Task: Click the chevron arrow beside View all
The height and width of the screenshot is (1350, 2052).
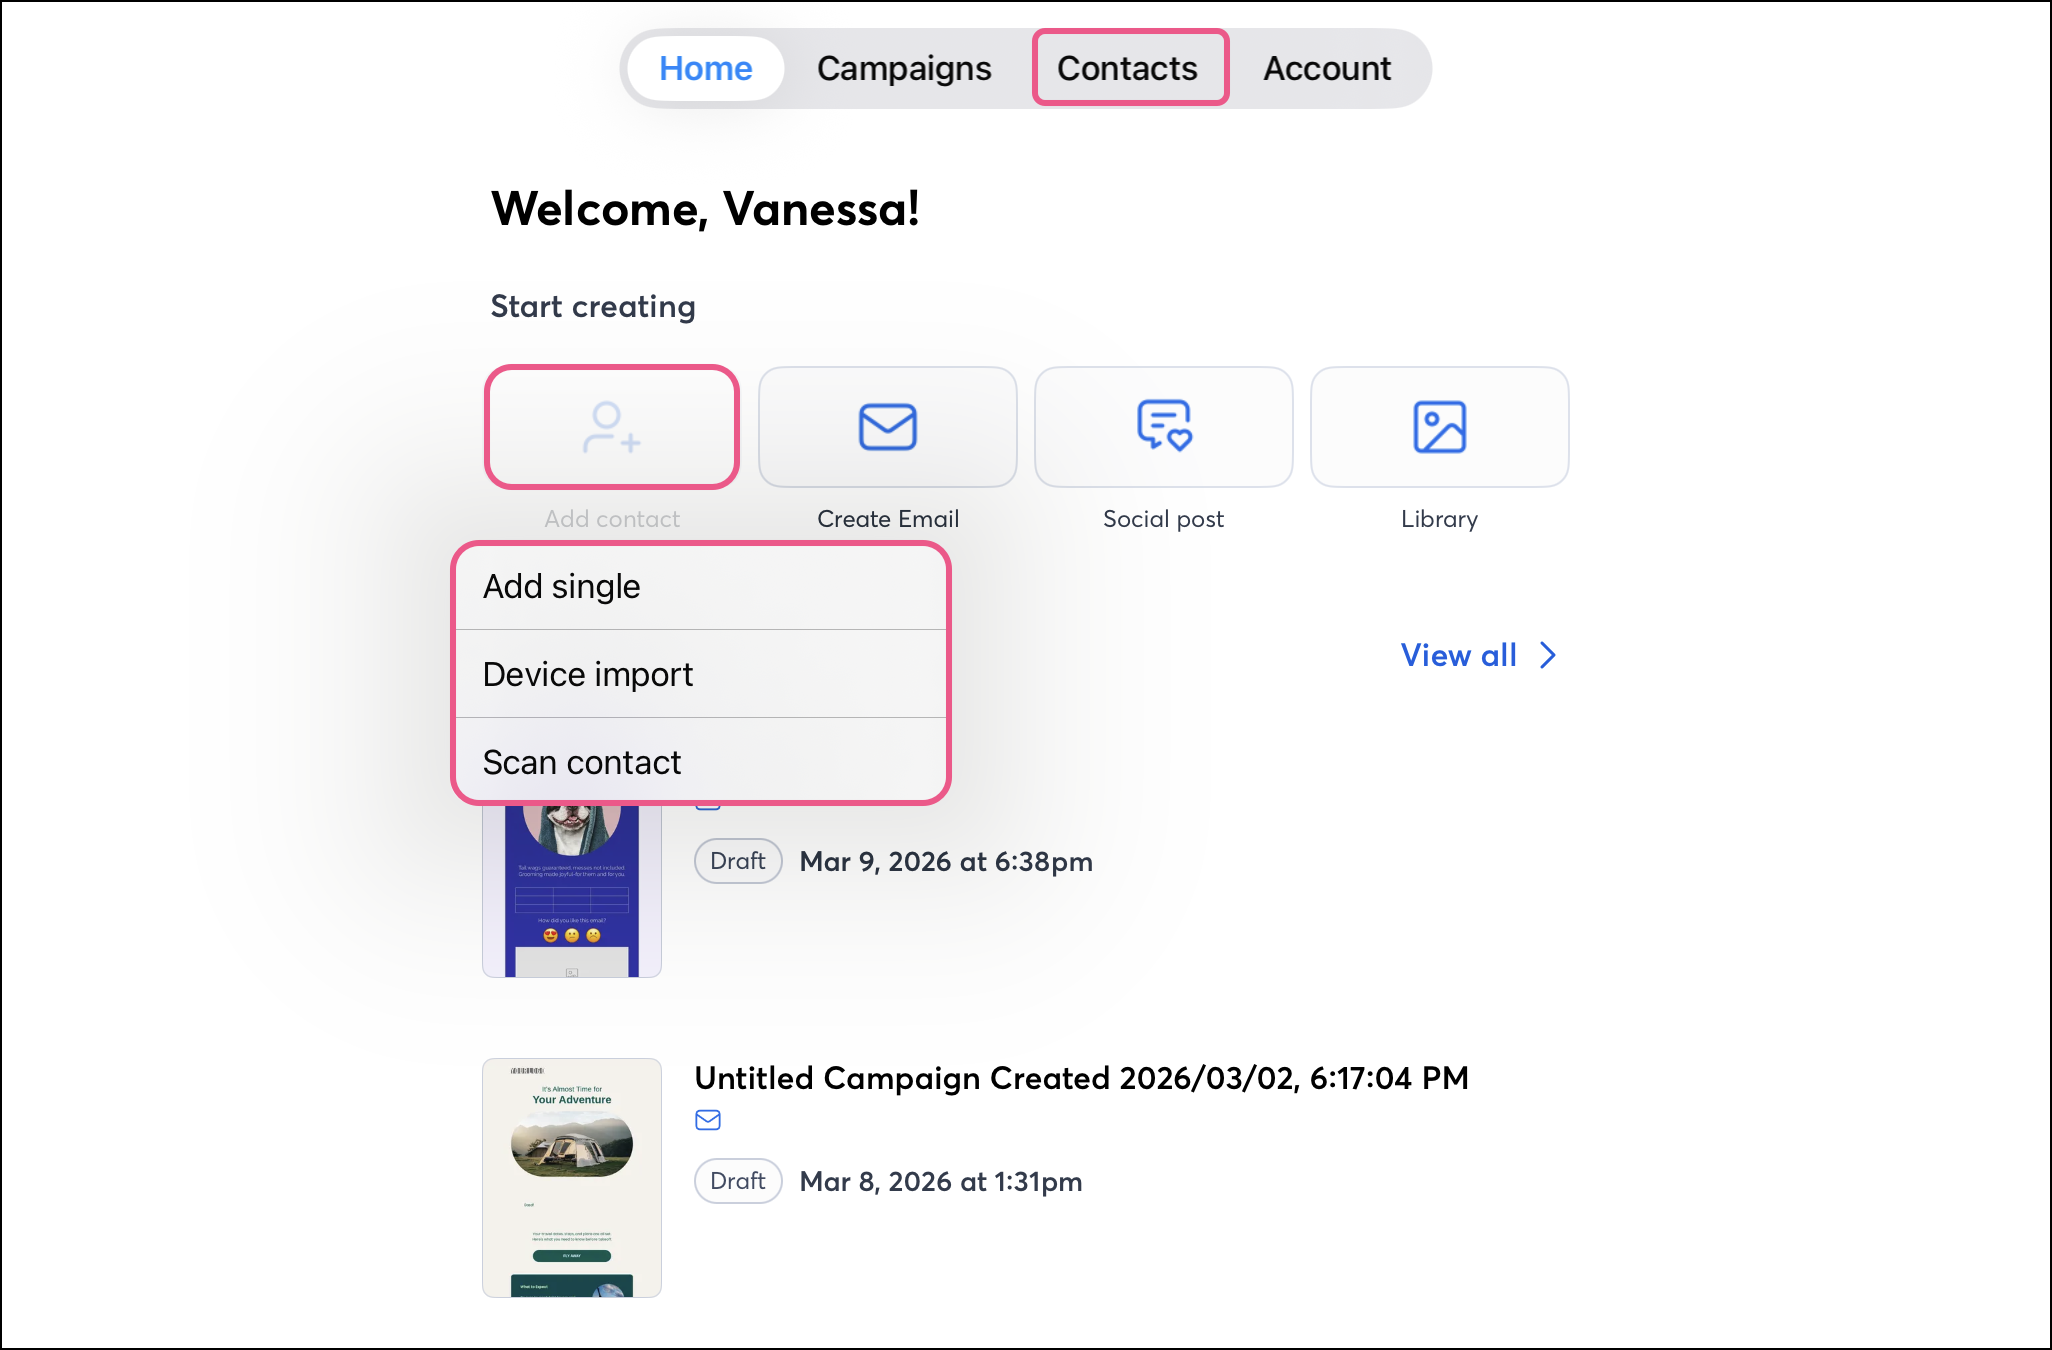Action: click(1548, 655)
